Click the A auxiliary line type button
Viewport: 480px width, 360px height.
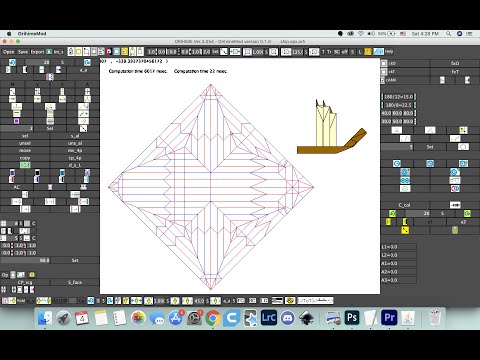pos(87,84)
